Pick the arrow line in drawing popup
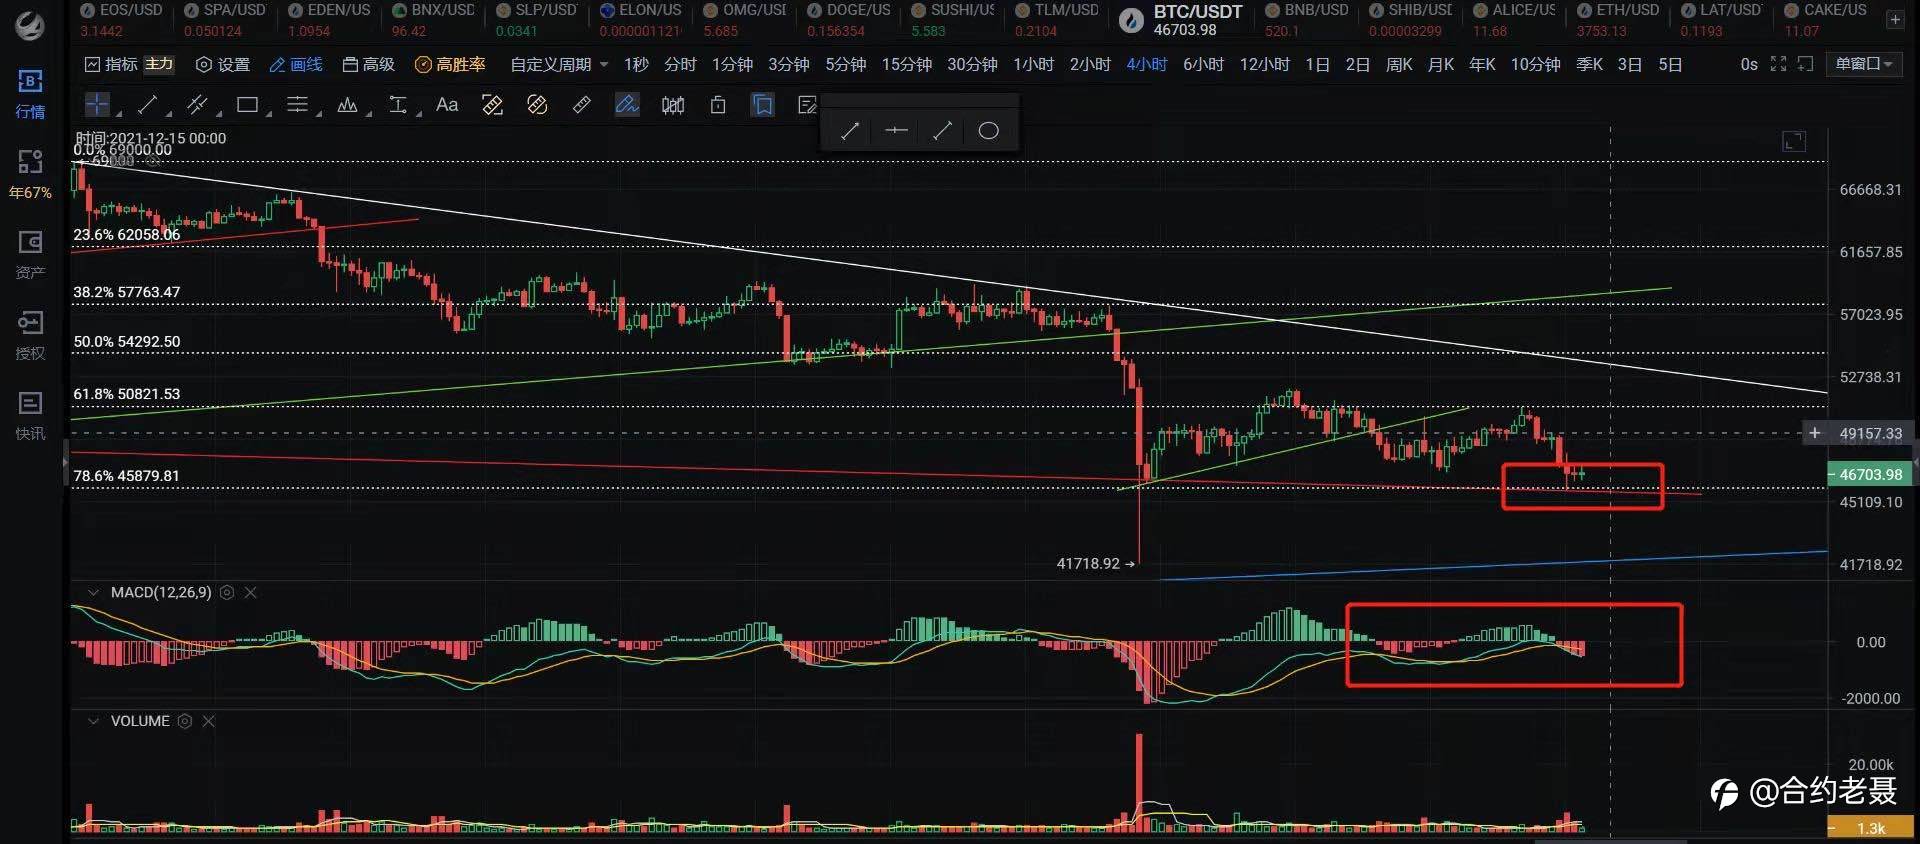This screenshot has width=1920, height=844. [x=850, y=131]
